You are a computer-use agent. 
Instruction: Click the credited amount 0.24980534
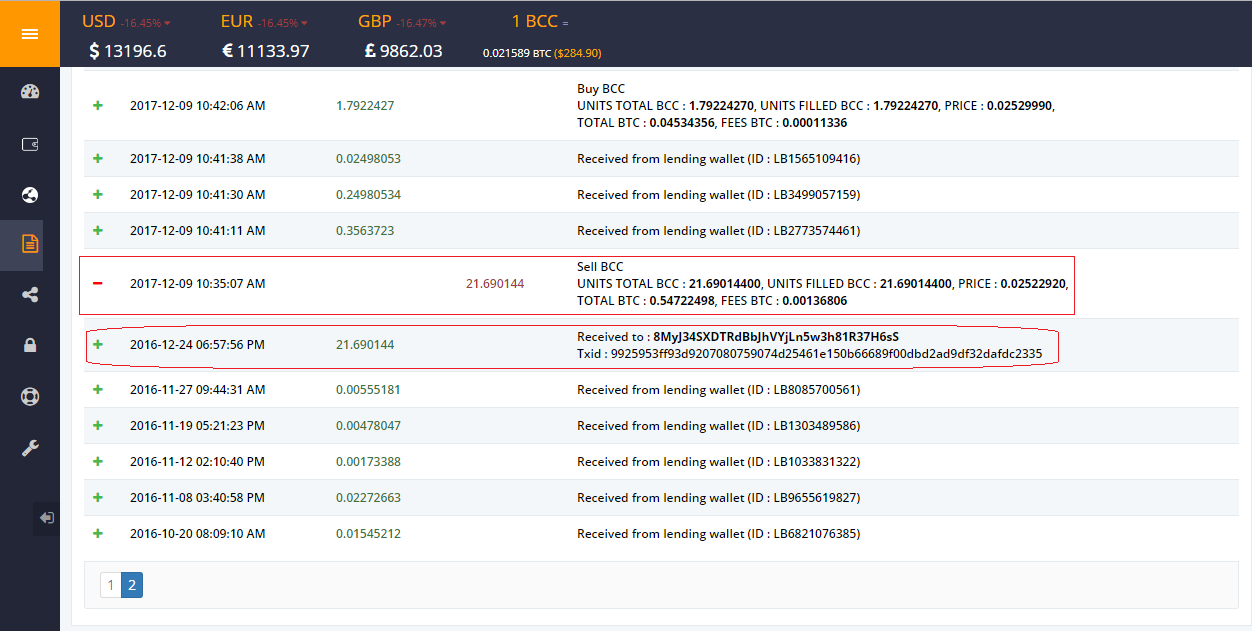368,195
